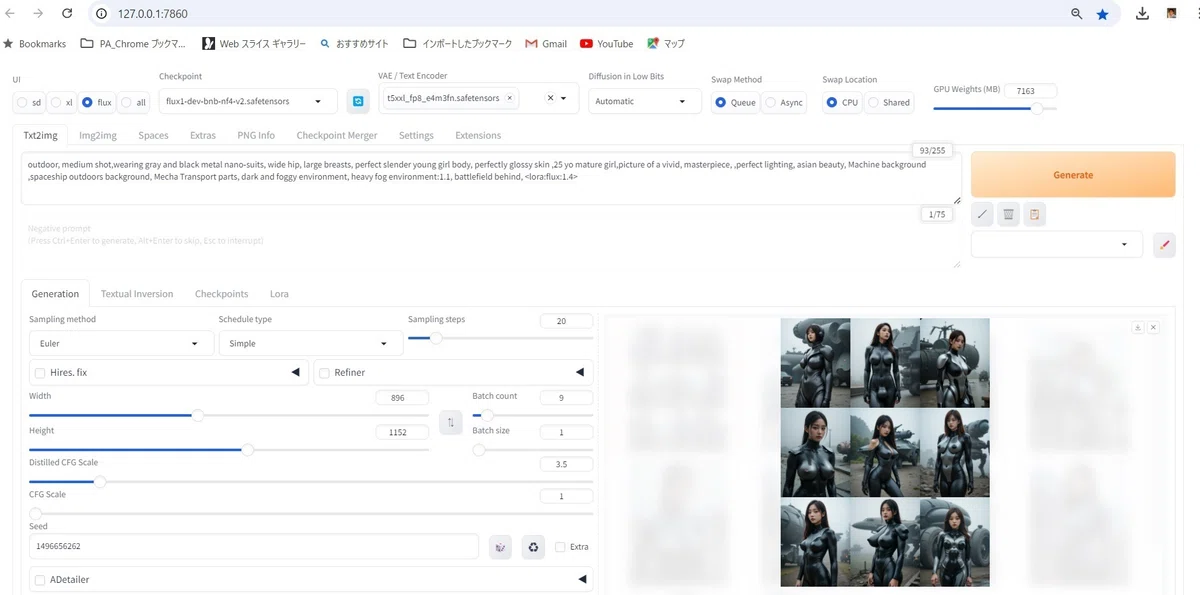Open the Checkpoint Merger tab
The width and height of the screenshot is (1200, 595).
[x=337, y=135]
